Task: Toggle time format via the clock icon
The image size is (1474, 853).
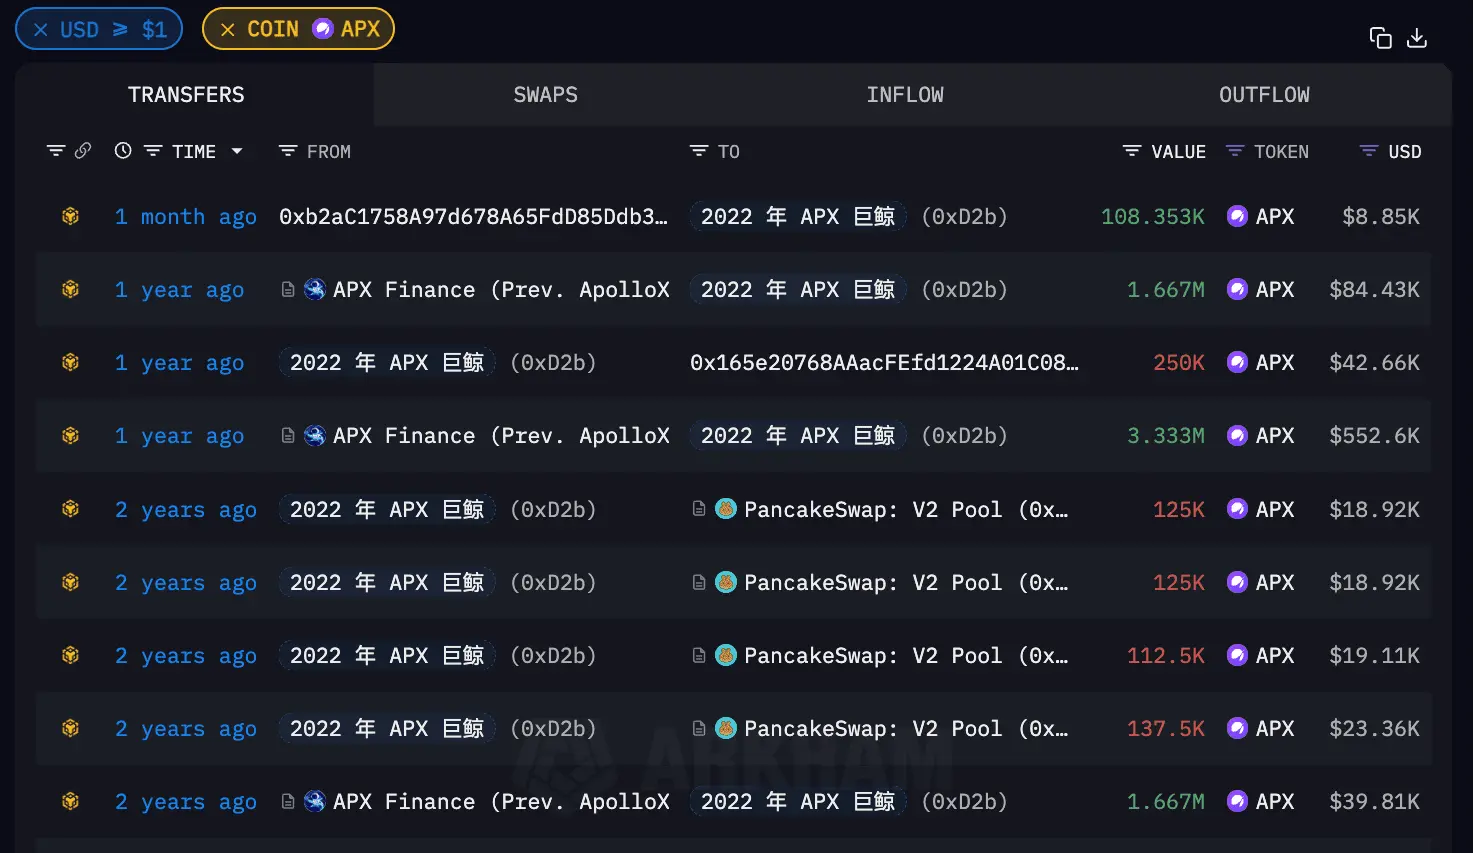Action: point(123,151)
